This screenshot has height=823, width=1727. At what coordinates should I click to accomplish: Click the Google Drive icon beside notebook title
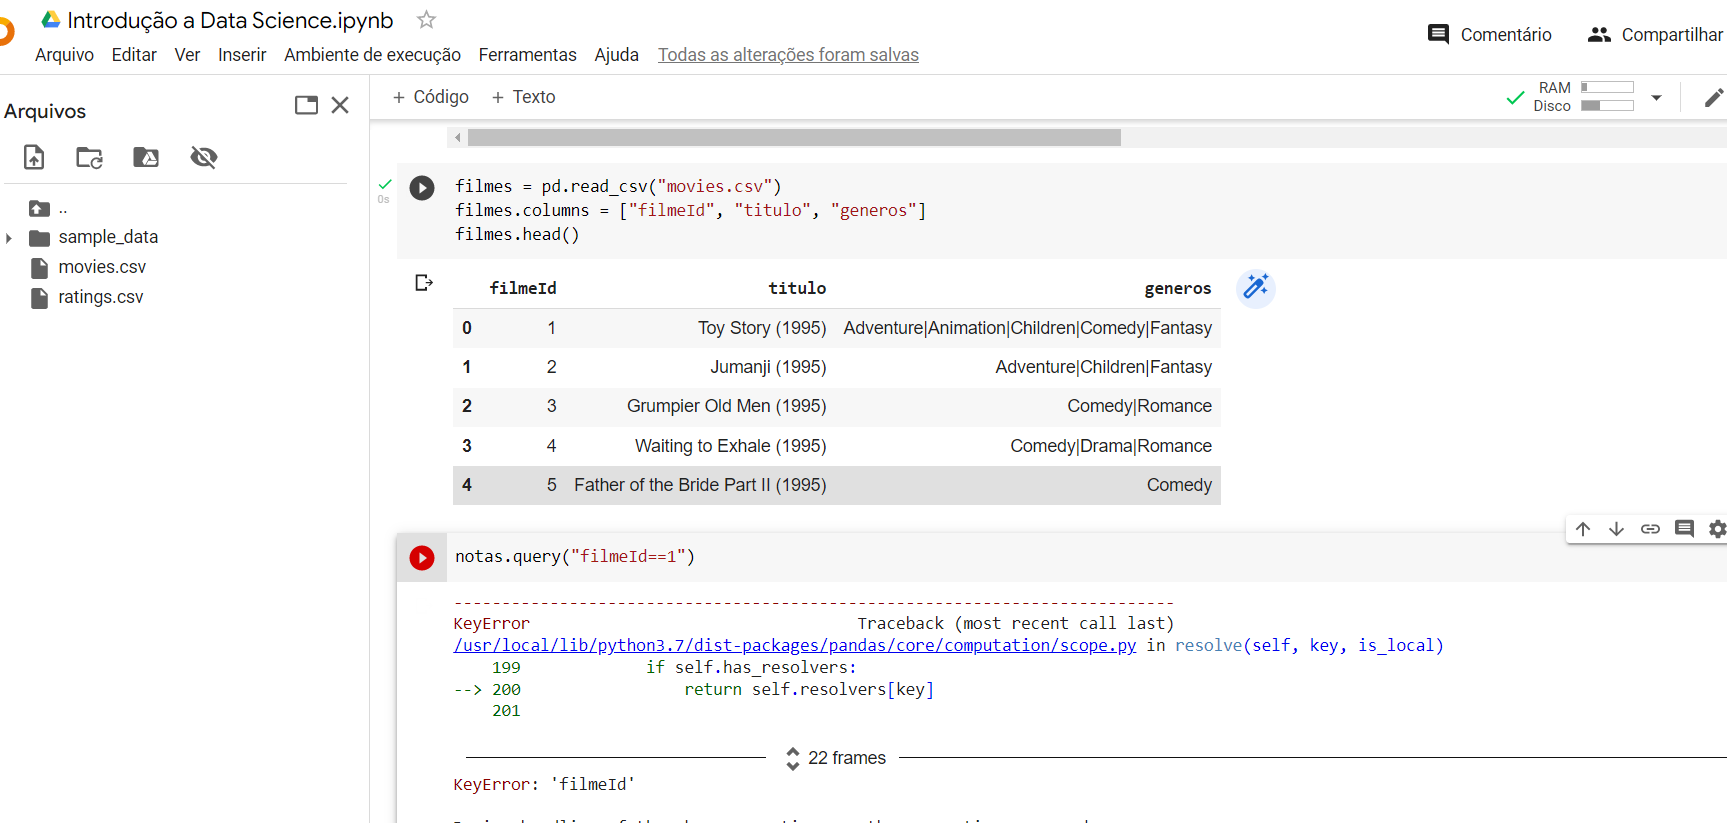tap(51, 19)
